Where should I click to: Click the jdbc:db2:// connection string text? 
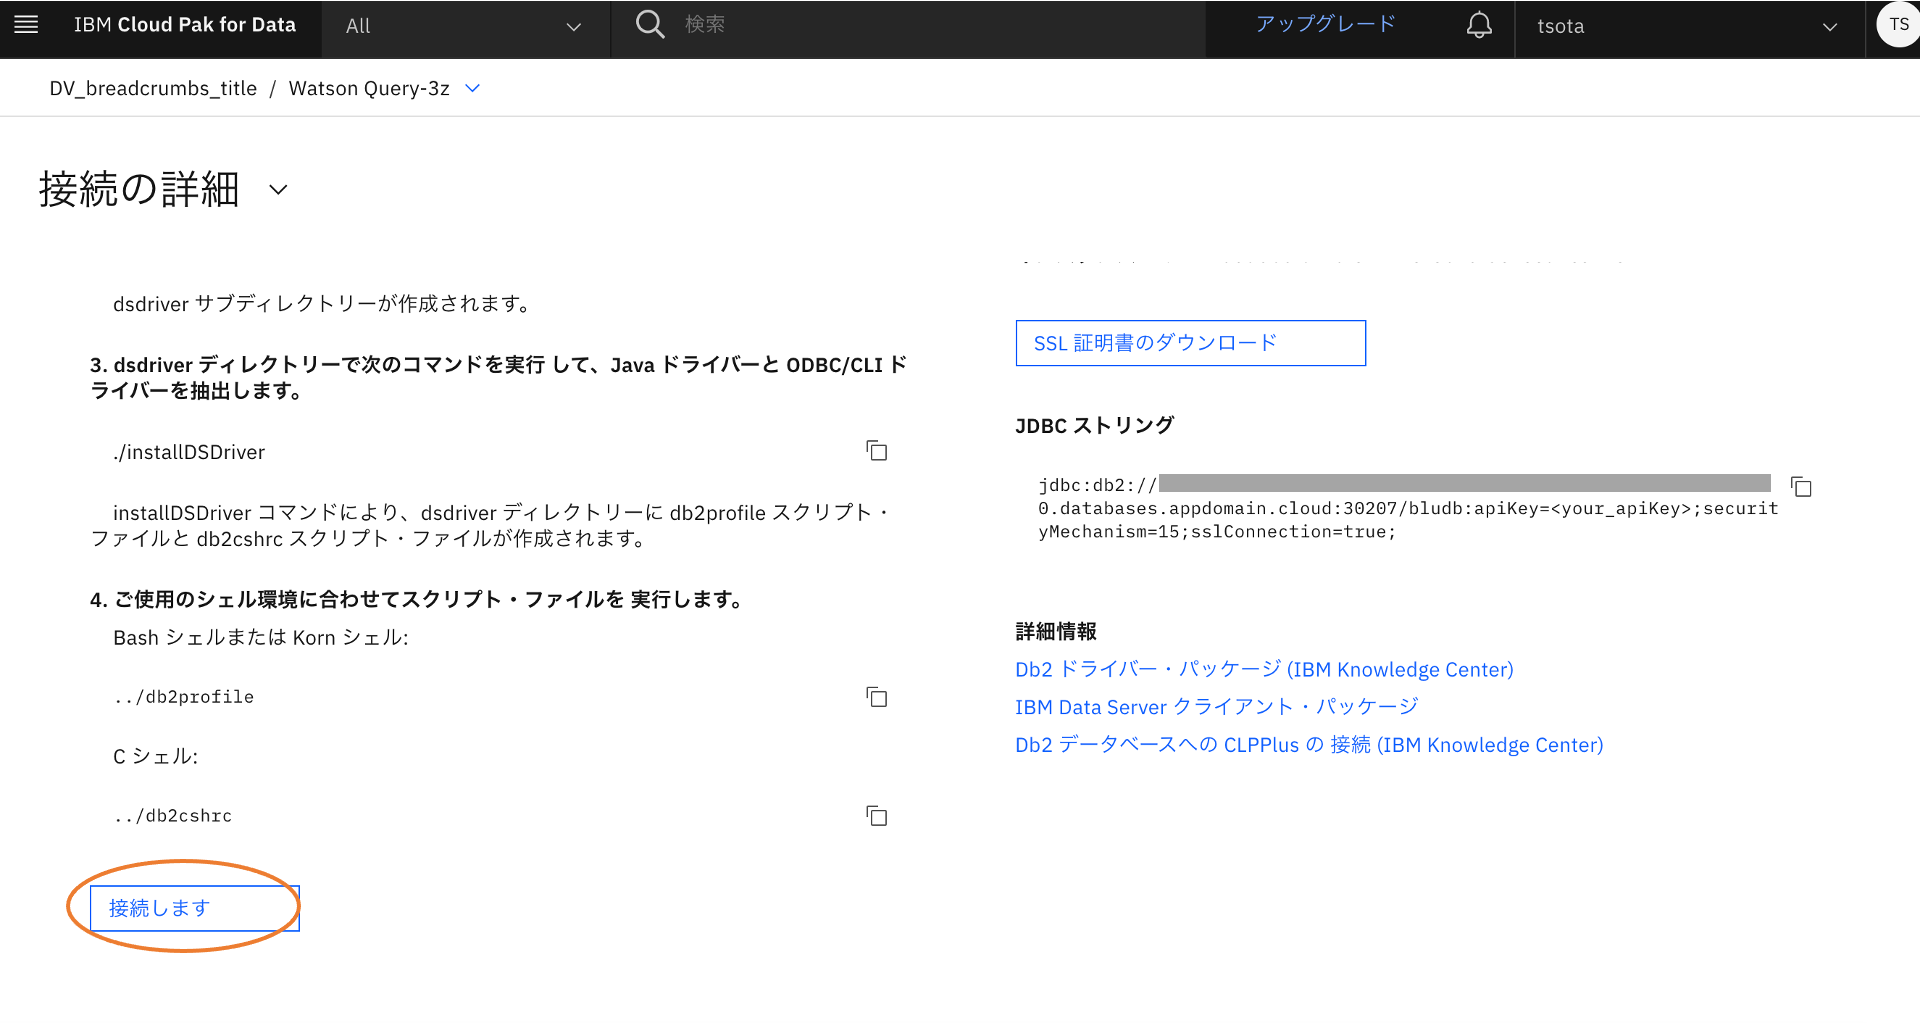(1408, 508)
